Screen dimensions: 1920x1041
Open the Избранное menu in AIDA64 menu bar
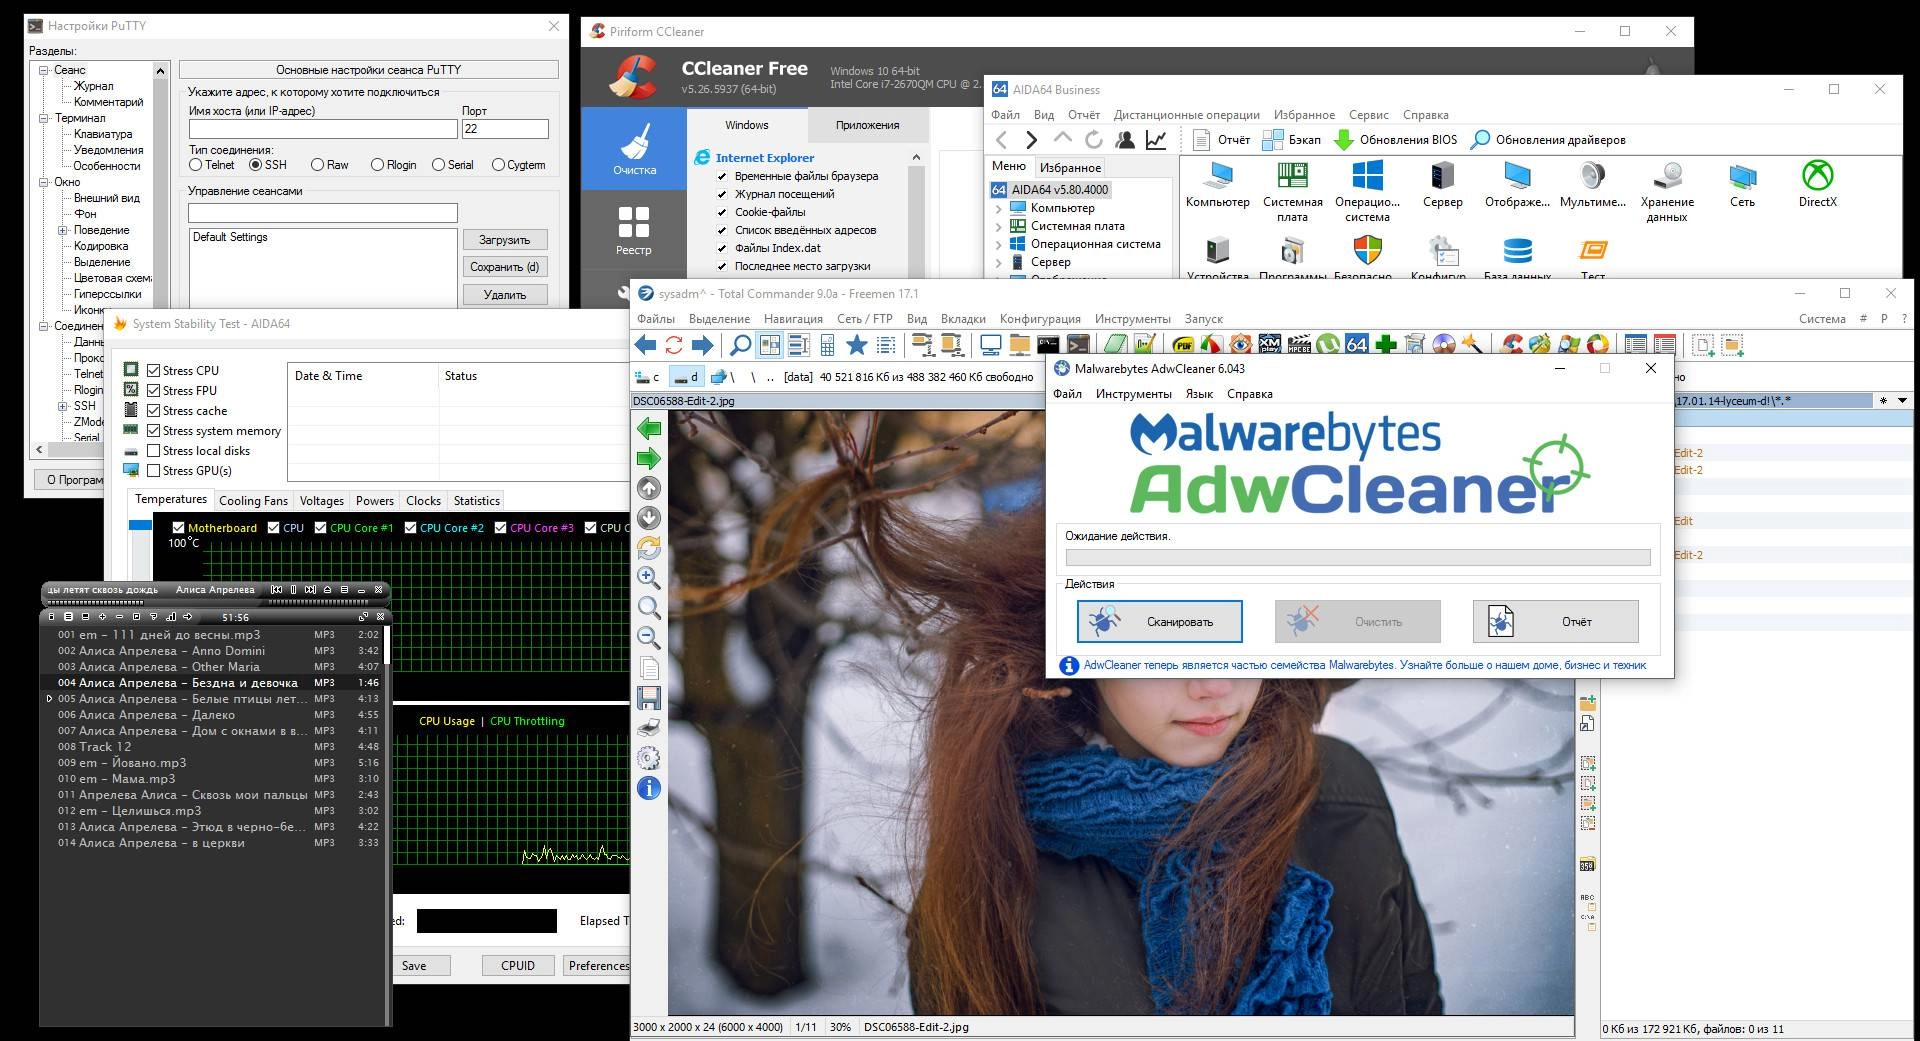click(1304, 115)
